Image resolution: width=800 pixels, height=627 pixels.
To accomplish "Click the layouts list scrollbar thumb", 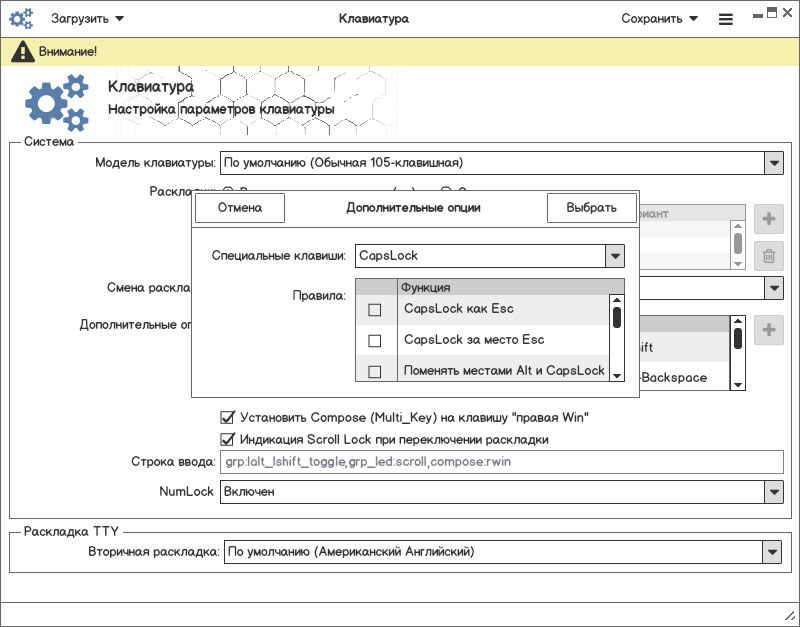I will [737, 243].
